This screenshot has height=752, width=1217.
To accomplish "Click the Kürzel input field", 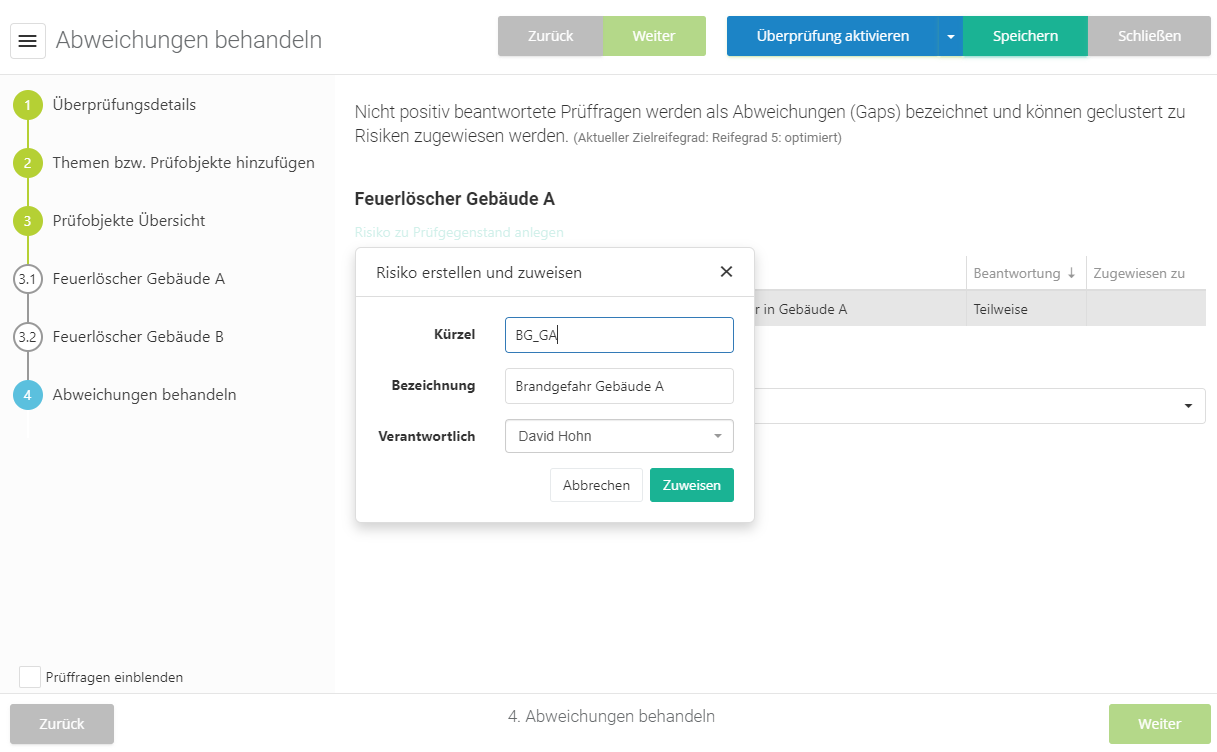I will 618,335.
